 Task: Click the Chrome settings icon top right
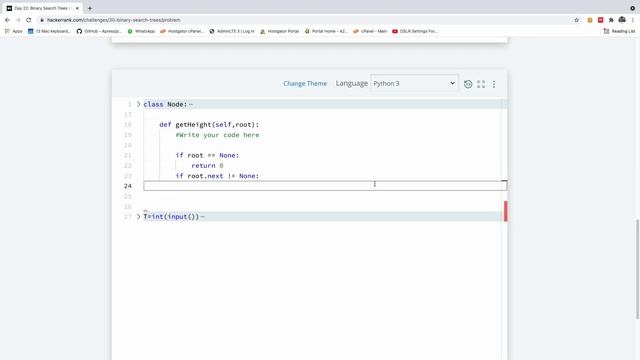coord(633,8)
